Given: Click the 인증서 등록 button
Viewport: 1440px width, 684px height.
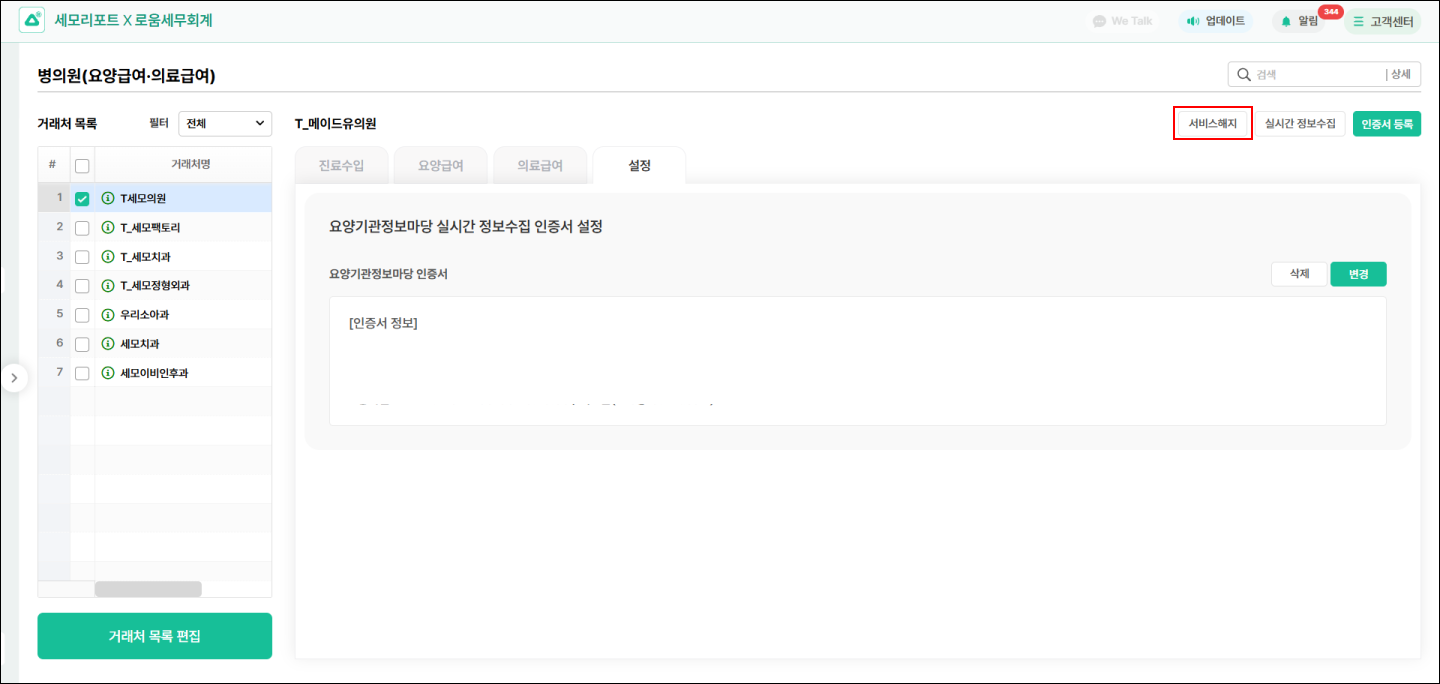Looking at the screenshot, I should pyautogui.click(x=1386, y=123).
